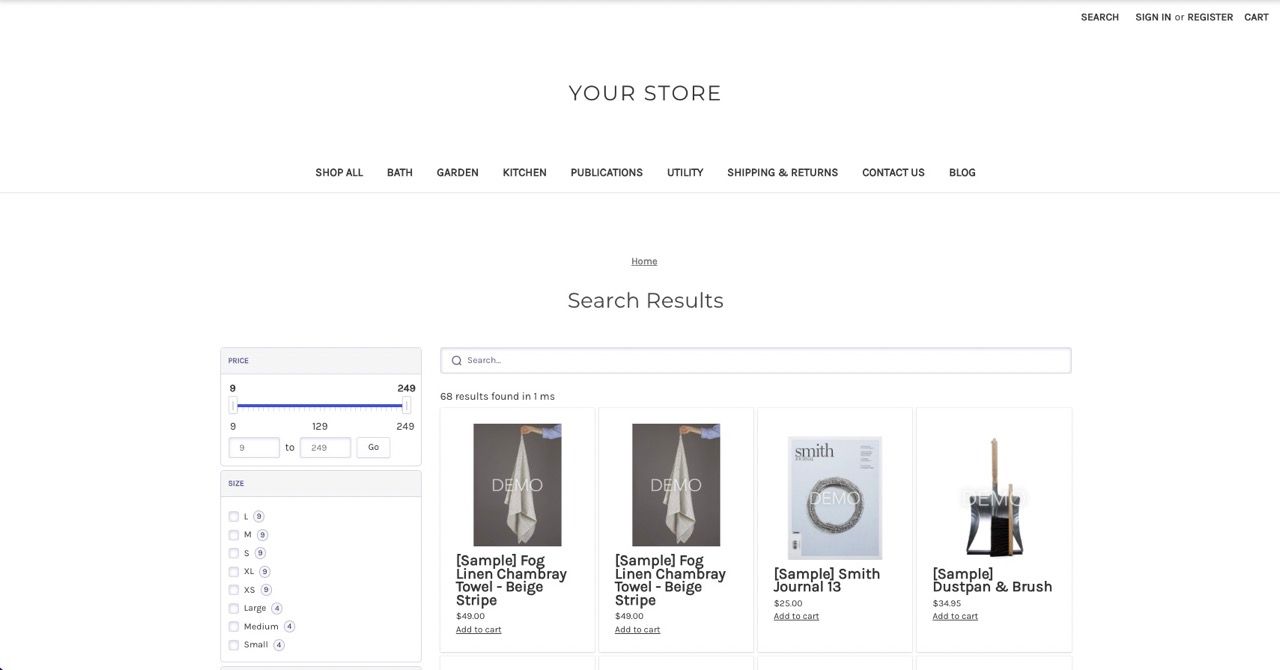Open the SIGN IN link
The width and height of the screenshot is (1280, 670).
coord(1152,17)
